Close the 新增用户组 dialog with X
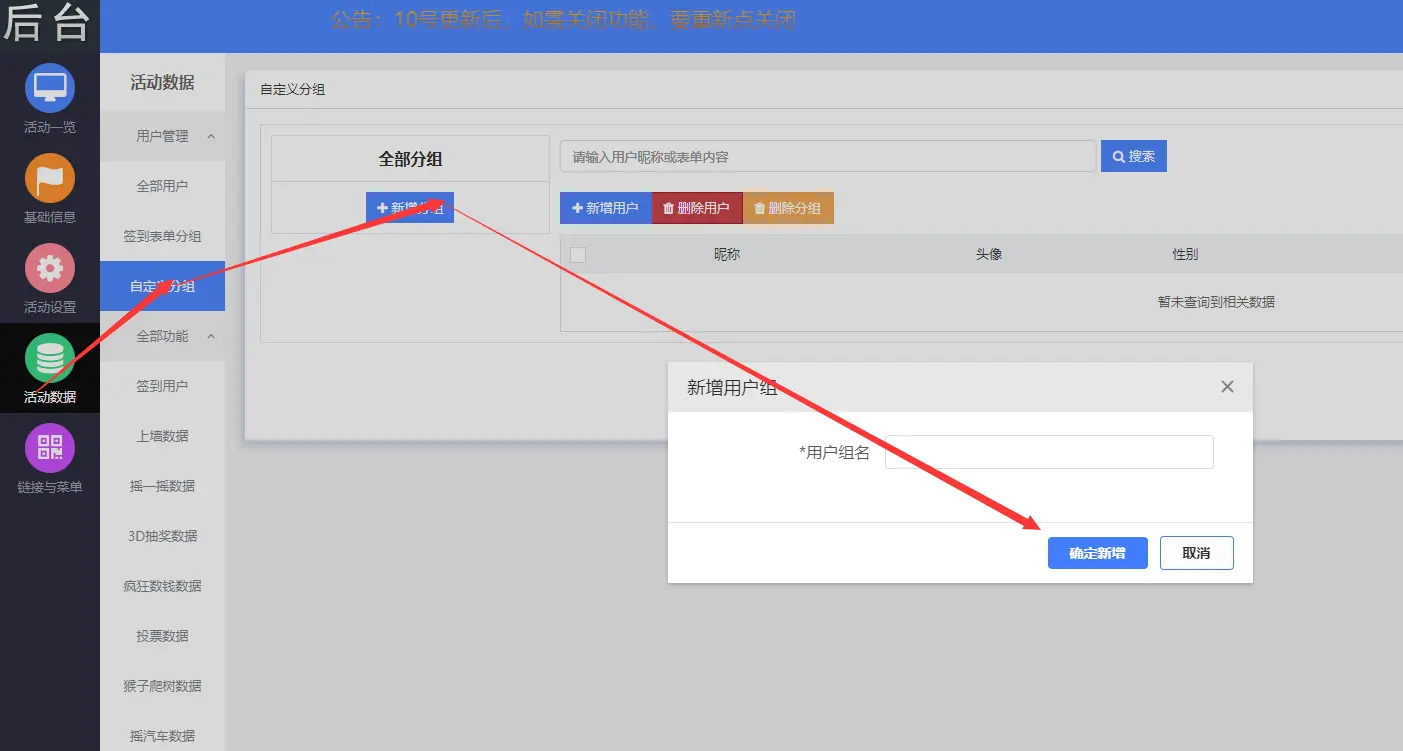Viewport: 1403px width, 751px height. (1227, 387)
